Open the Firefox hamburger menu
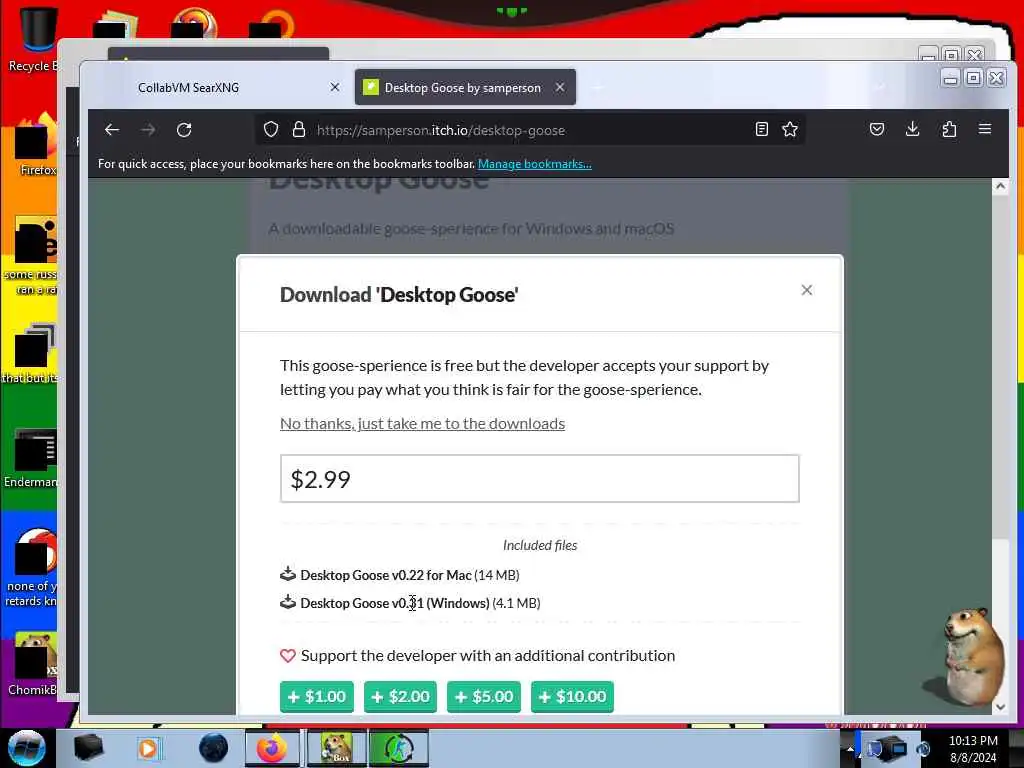The width and height of the screenshot is (1024, 768). pos(985,129)
